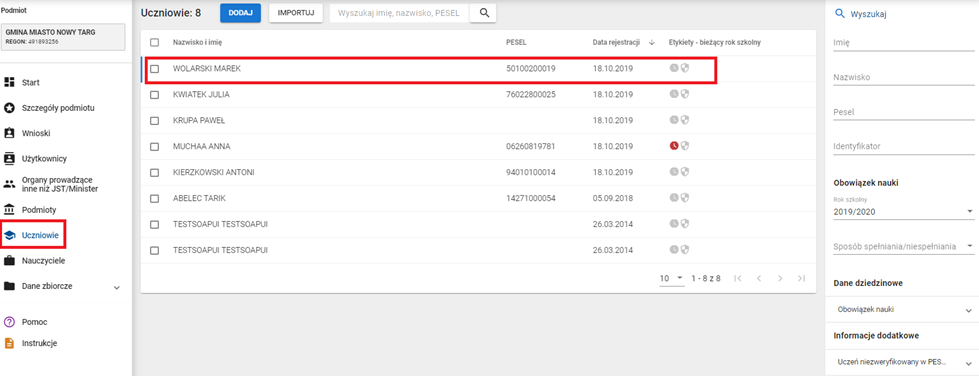
Task: Click the Wnioski sidebar icon
Action: pos(9,133)
